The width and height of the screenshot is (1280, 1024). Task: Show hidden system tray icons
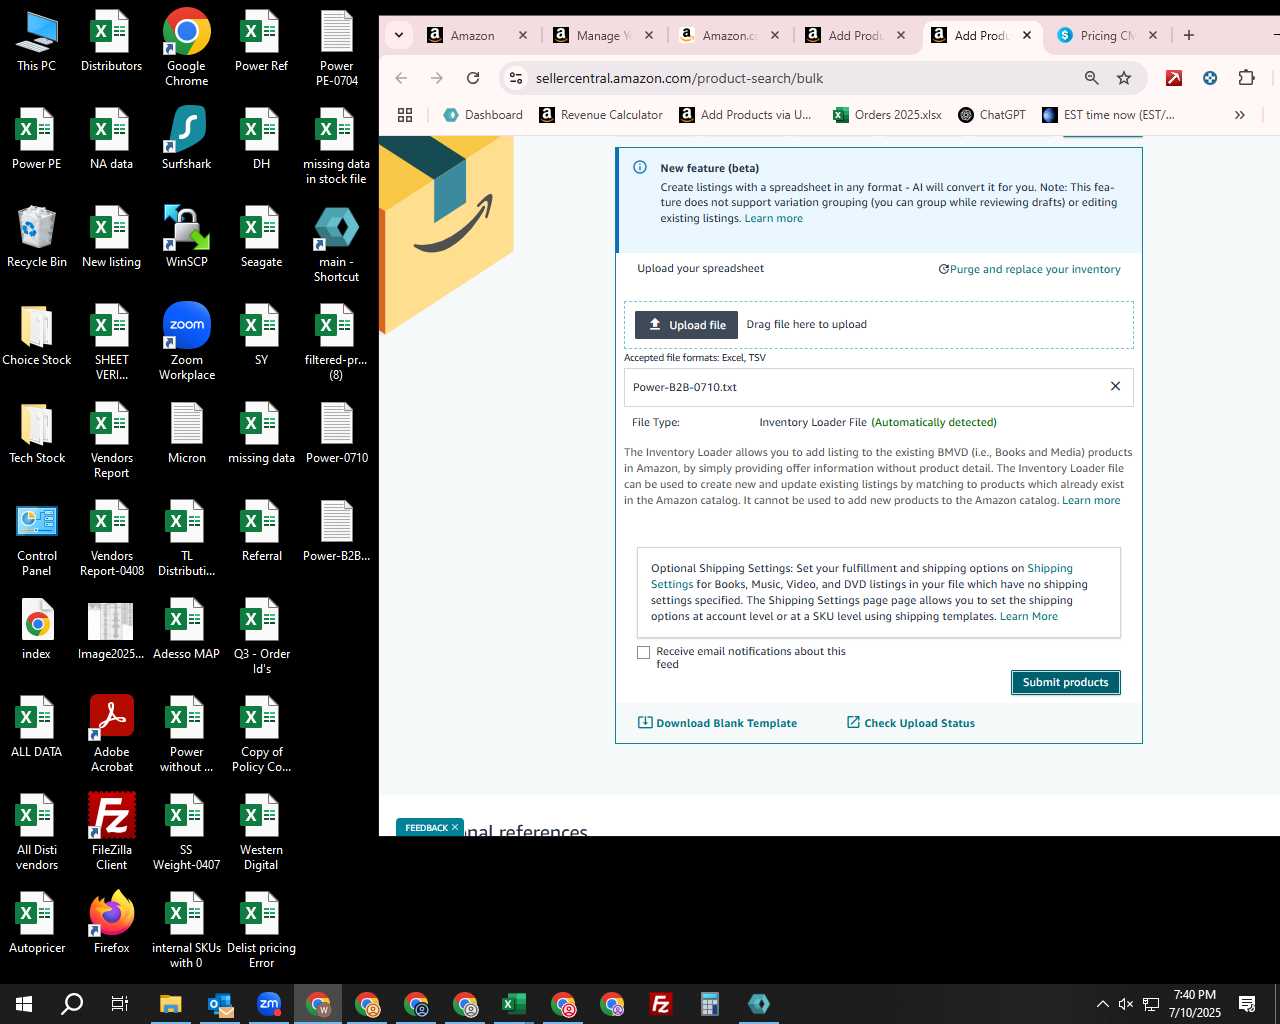pyautogui.click(x=1102, y=1004)
